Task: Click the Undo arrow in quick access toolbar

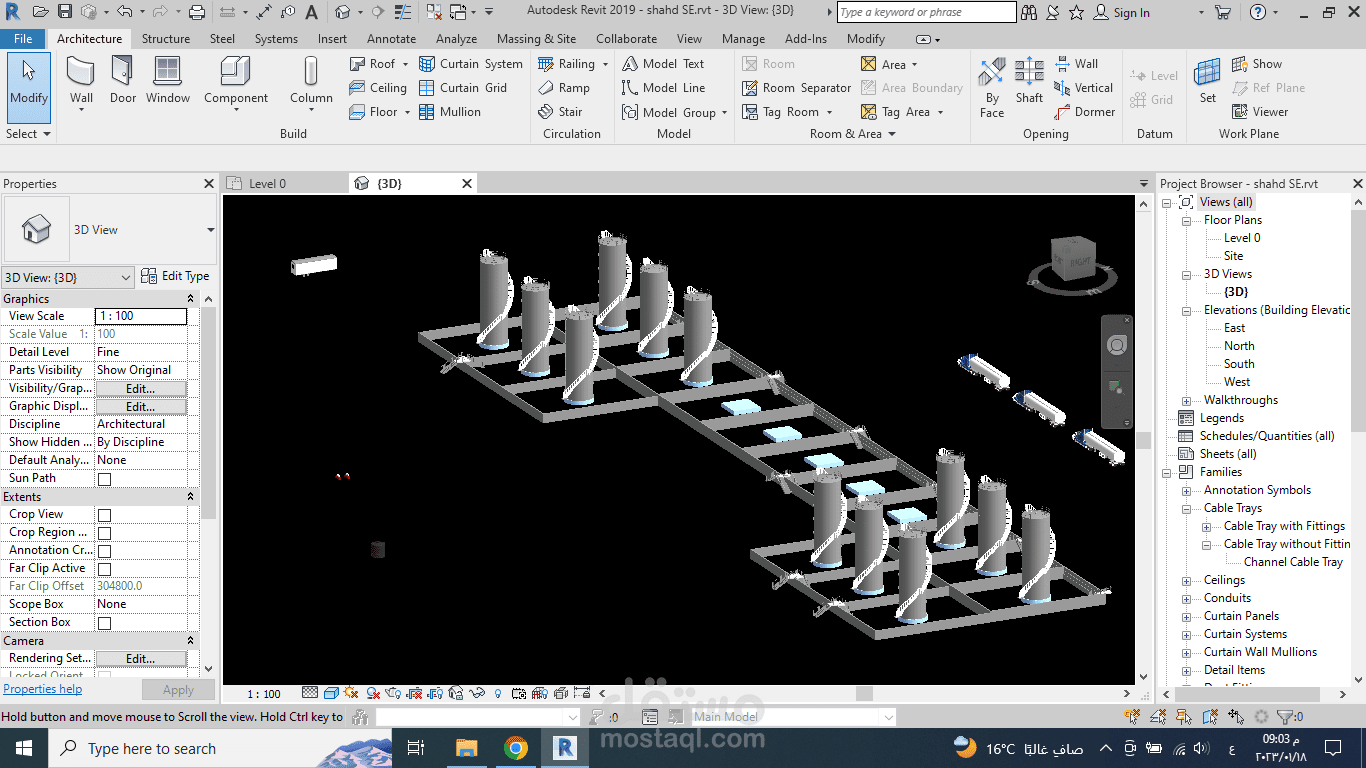Action: pyautogui.click(x=124, y=13)
